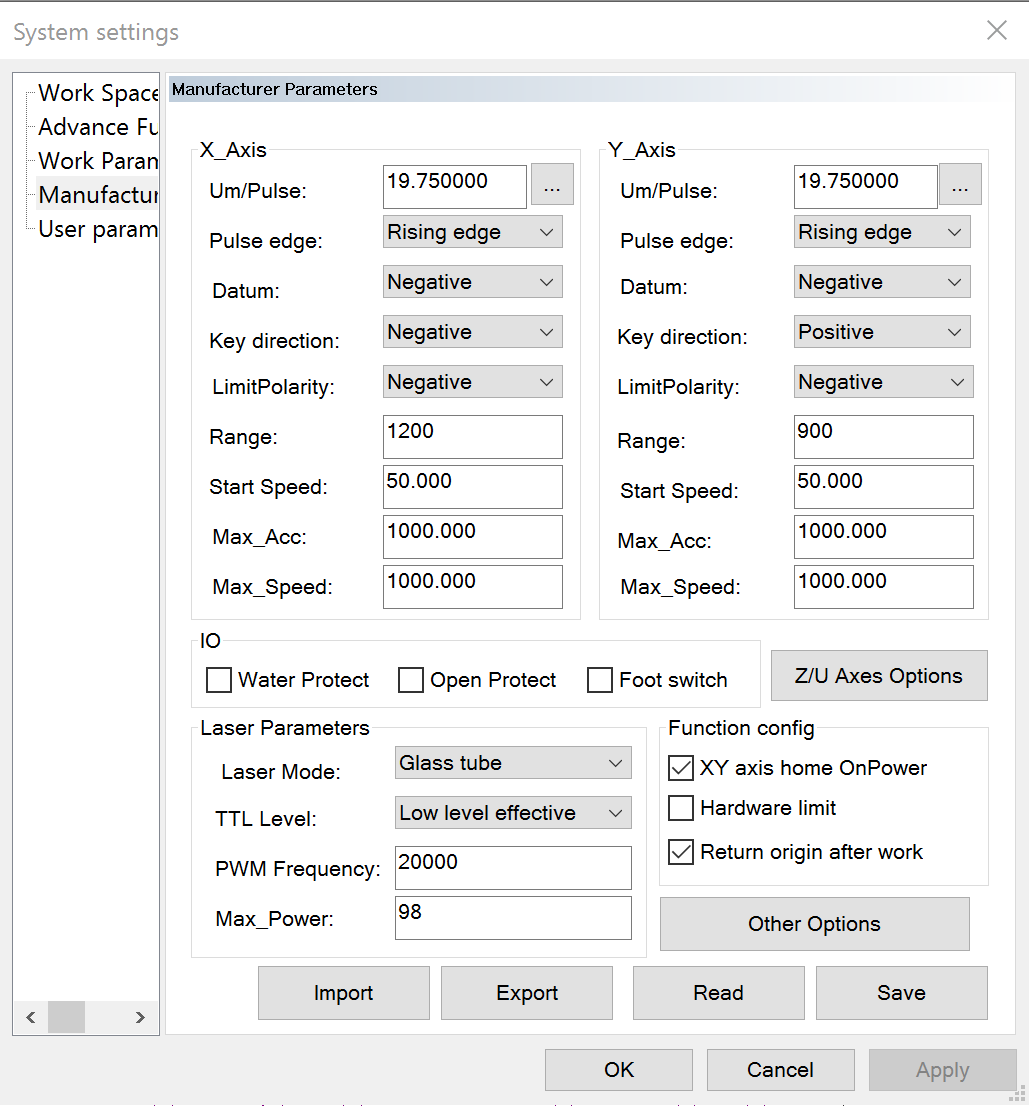Image resolution: width=1029 pixels, height=1106 pixels.
Task: Open Z/U Axes Options
Action: (x=878, y=676)
